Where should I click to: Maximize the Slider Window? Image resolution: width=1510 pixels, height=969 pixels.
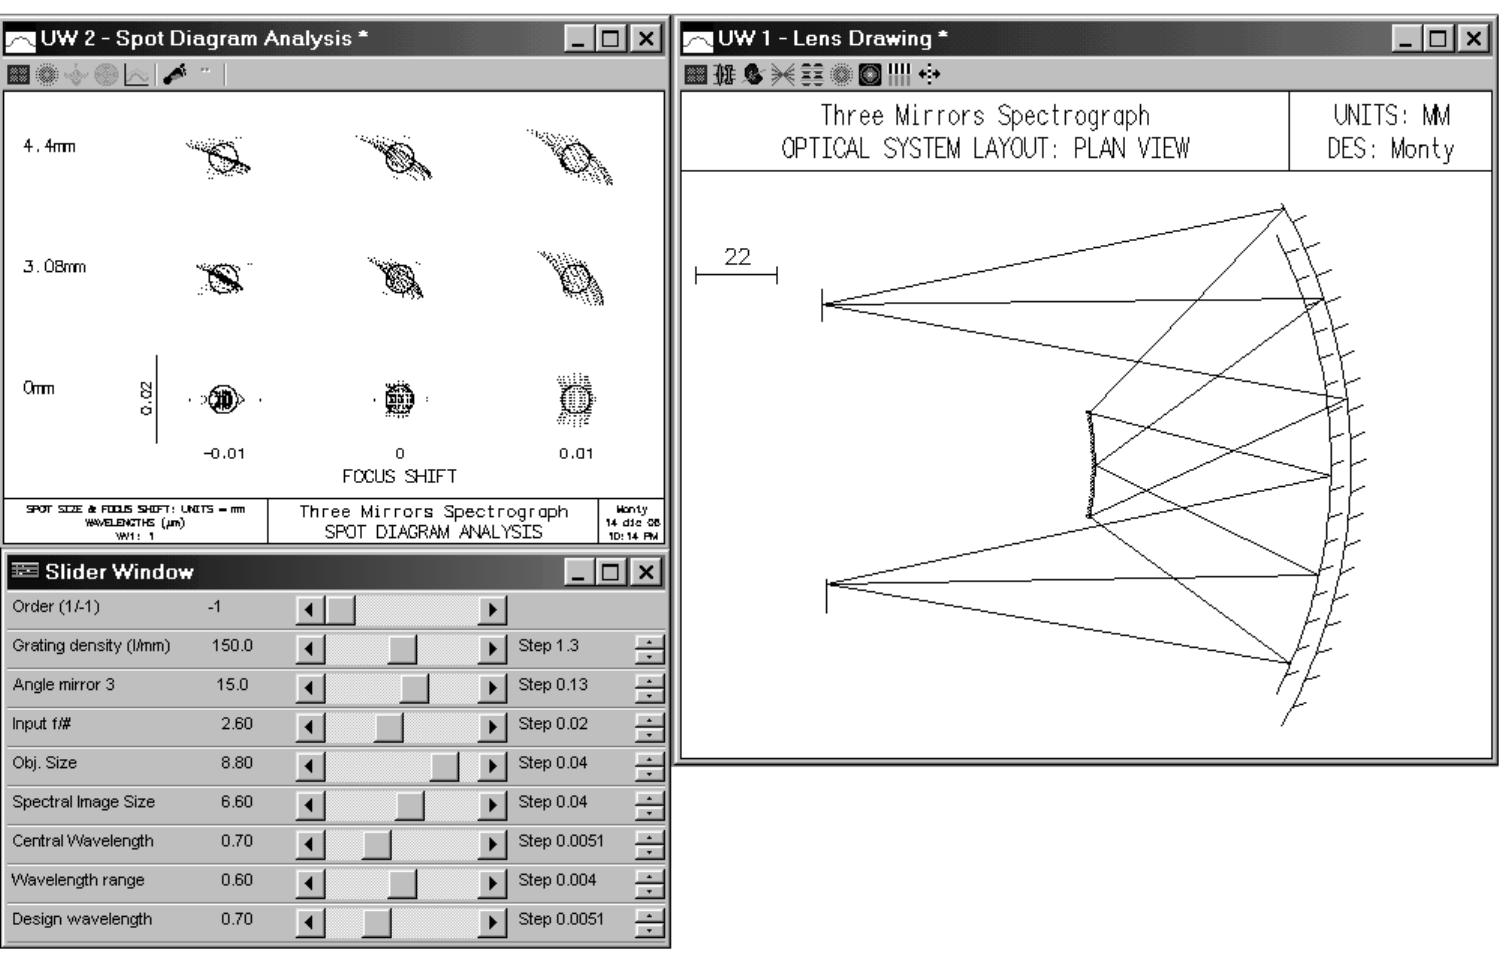(611, 572)
